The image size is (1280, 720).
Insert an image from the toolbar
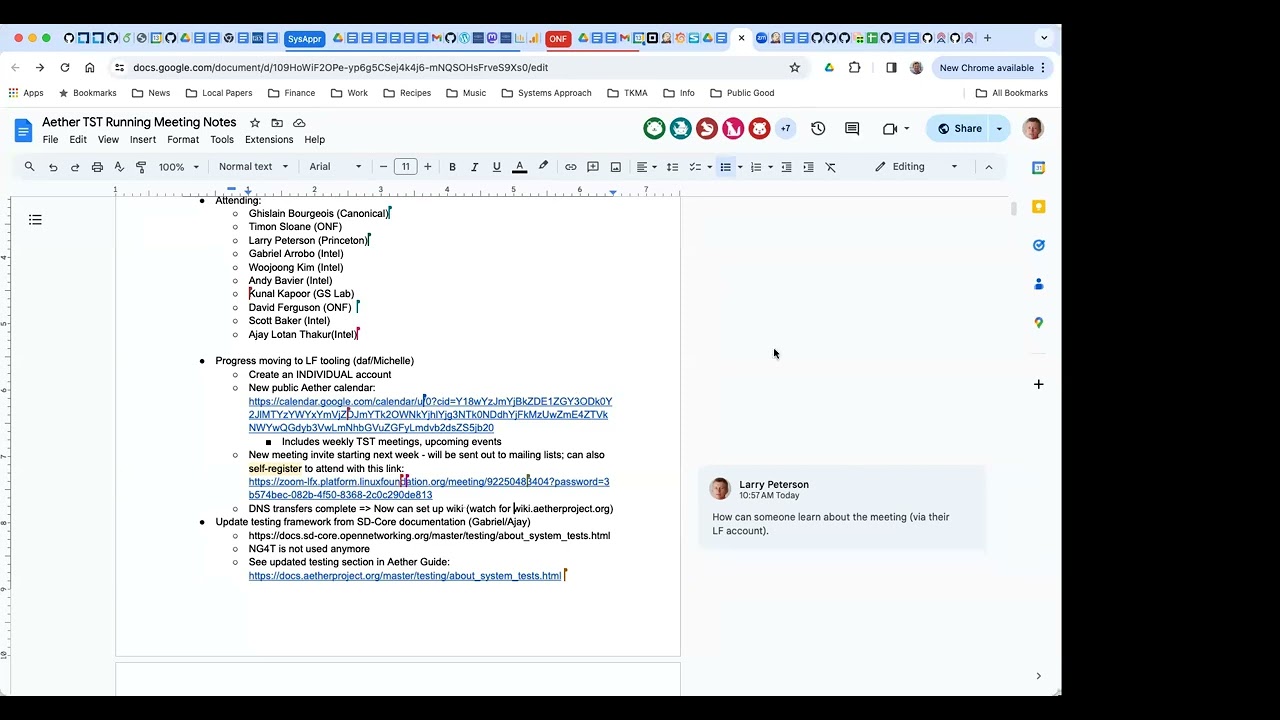coord(616,167)
